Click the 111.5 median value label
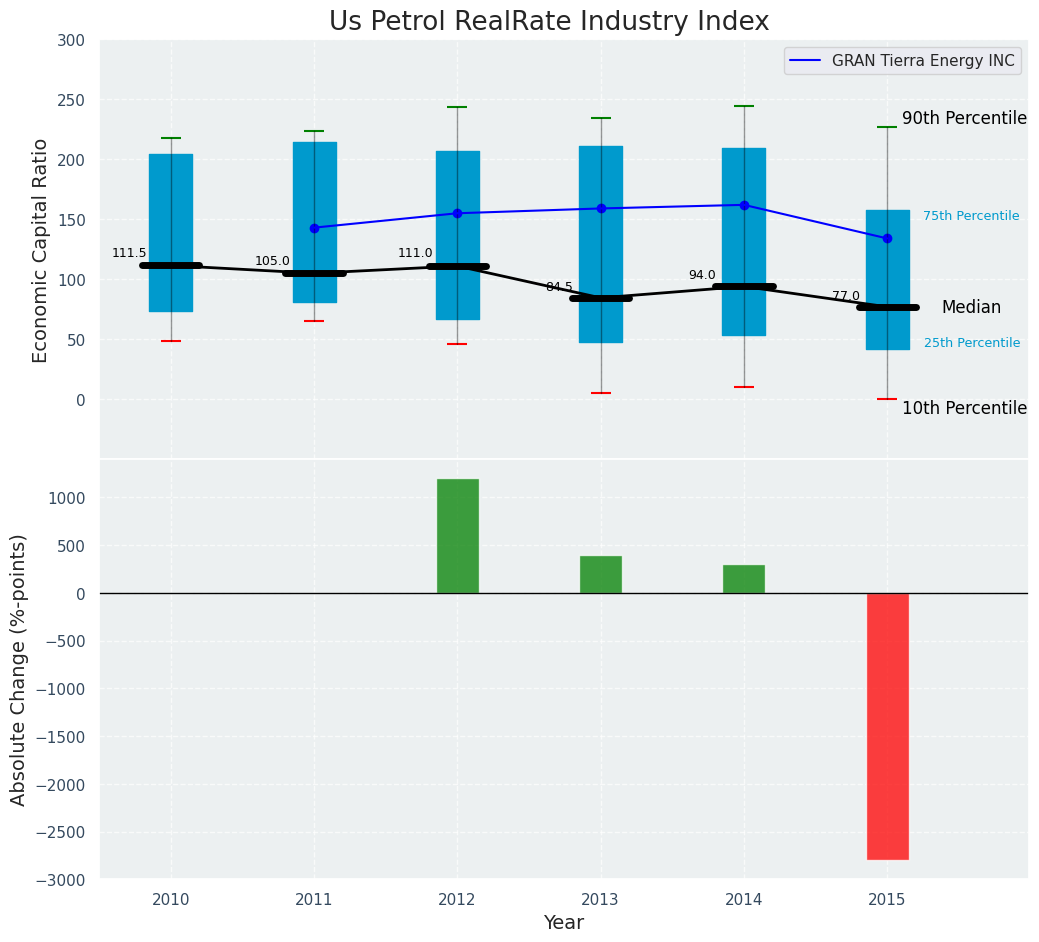This screenshot has height=942, width=1039. coord(129,253)
